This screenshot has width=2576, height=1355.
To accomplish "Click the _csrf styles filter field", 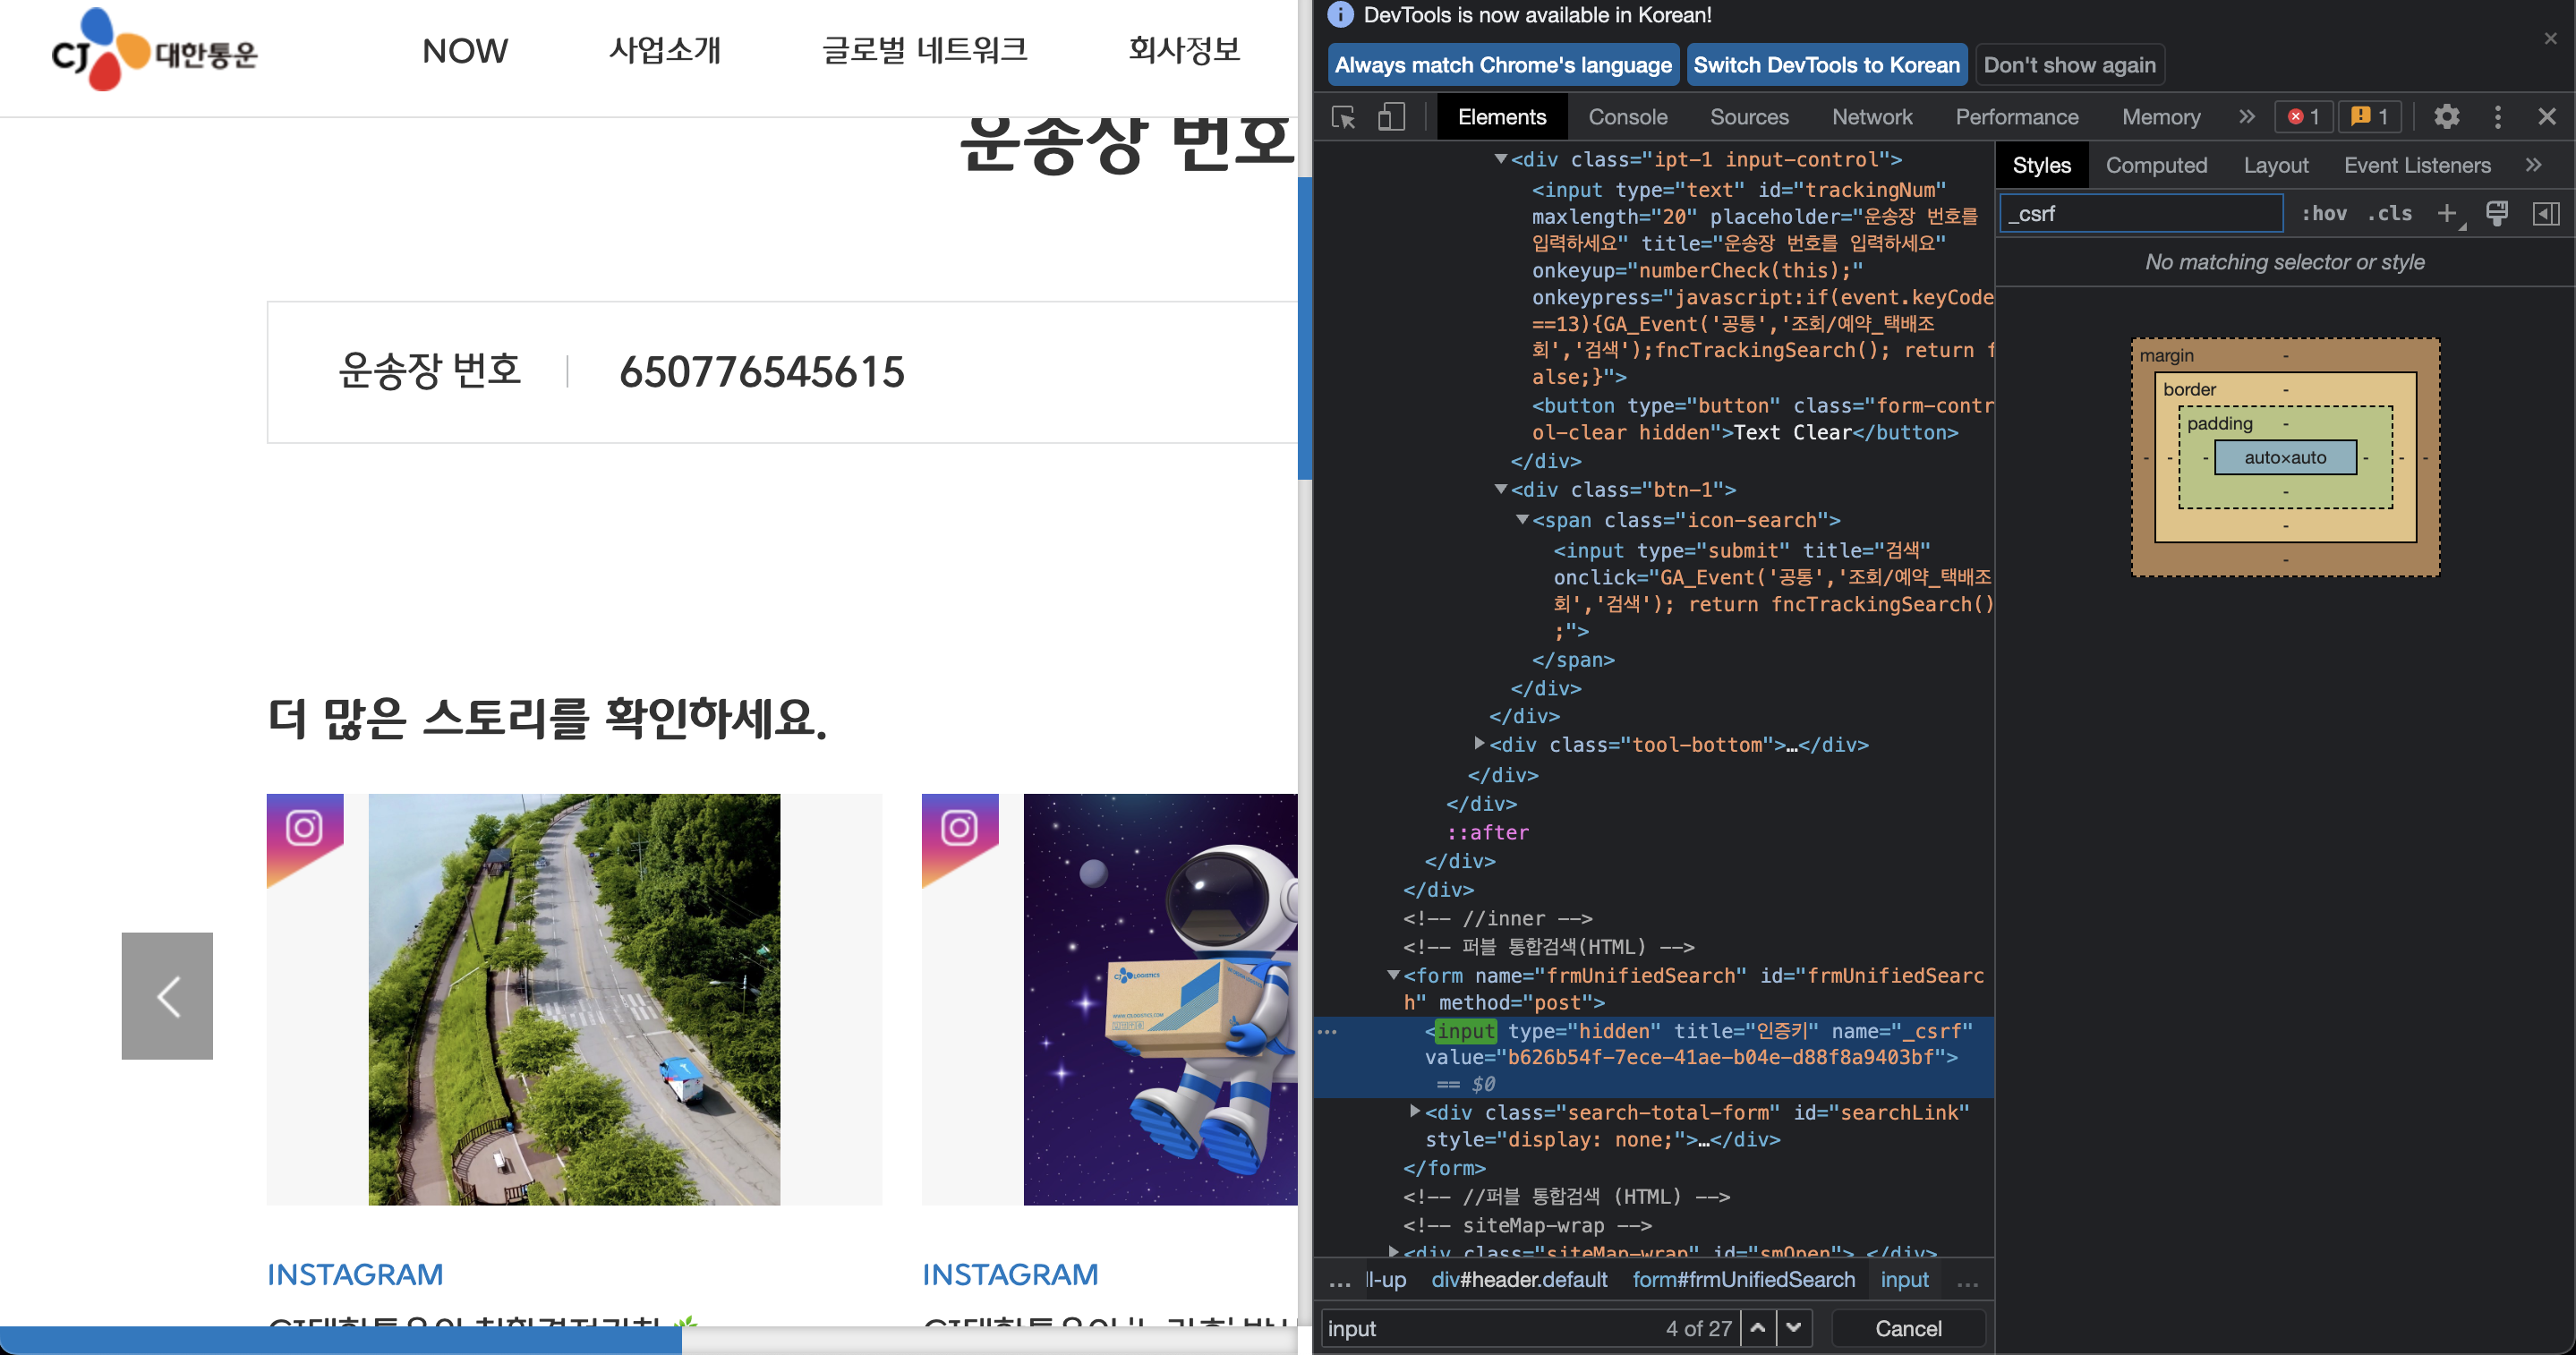I will [x=2140, y=213].
